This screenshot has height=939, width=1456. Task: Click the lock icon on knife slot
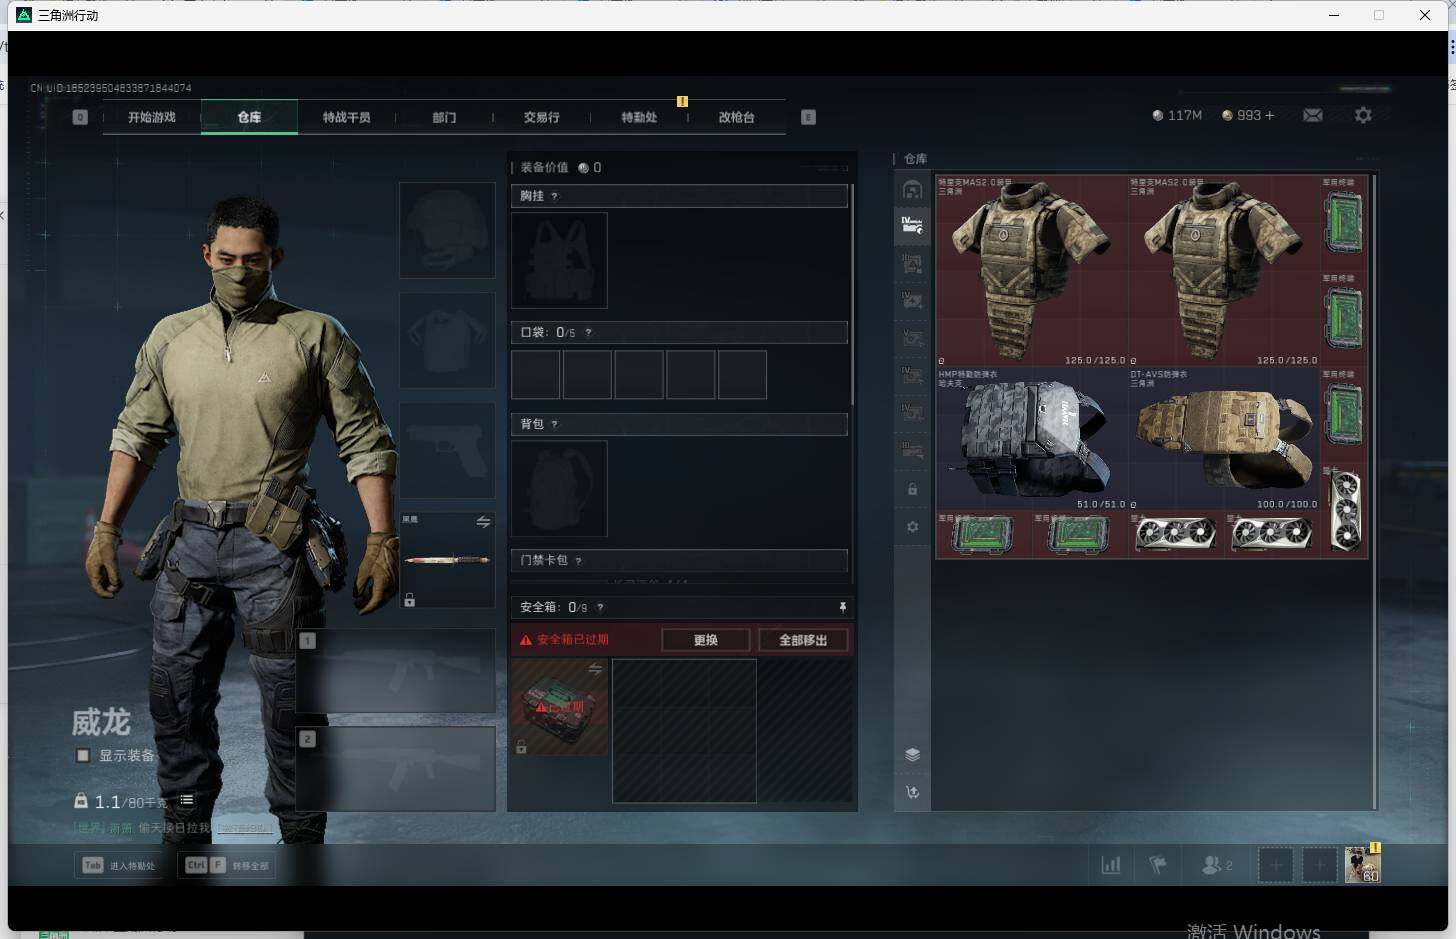click(409, 600)
